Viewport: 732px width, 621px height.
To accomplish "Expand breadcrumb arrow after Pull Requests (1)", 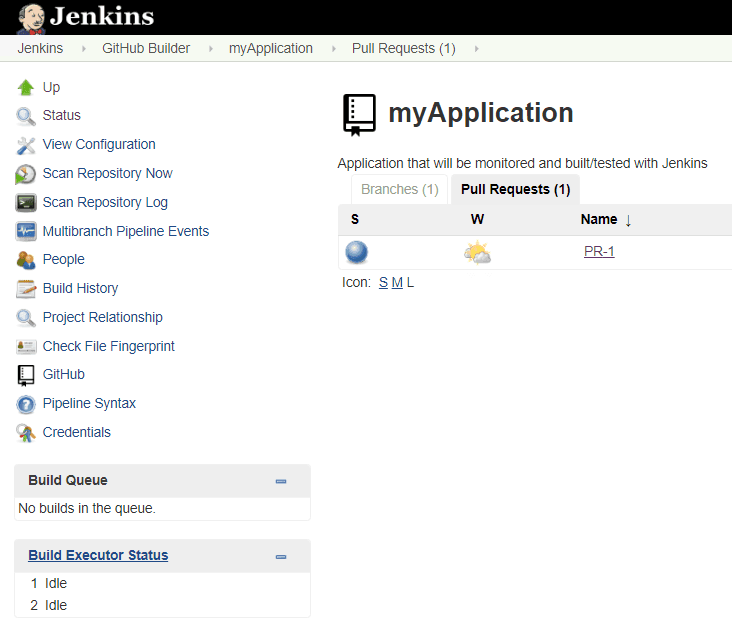I will (x=476, y=49).
